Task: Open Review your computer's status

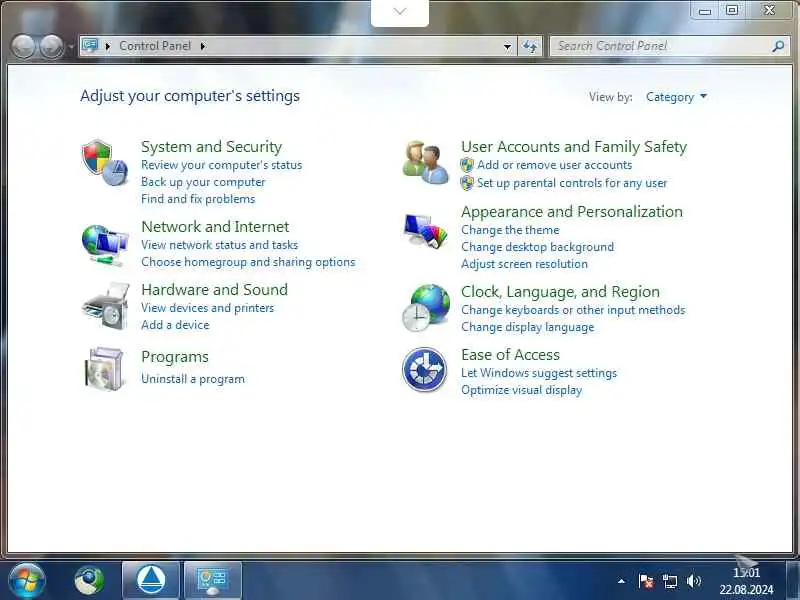Action: pyautogui.click(x=221, y=165)
